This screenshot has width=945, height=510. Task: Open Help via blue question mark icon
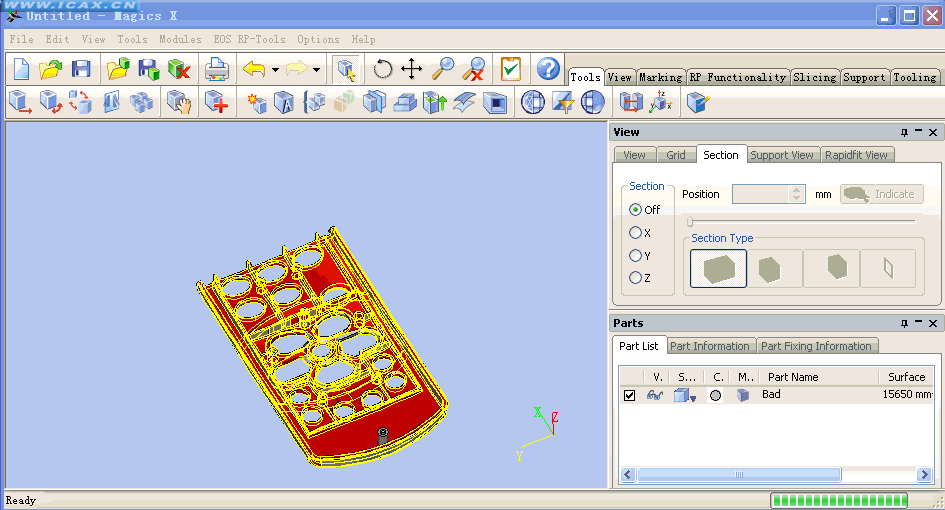(x=548, y=69)
